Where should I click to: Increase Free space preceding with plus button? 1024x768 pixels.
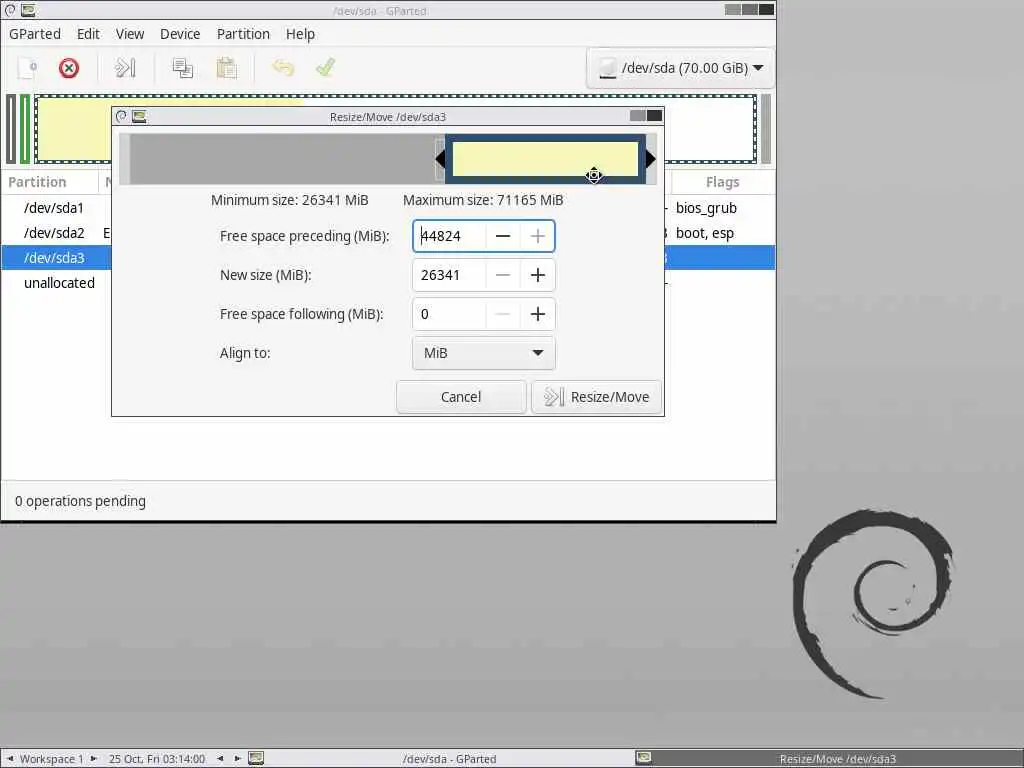pyautogui.click(x=537, y=236)
